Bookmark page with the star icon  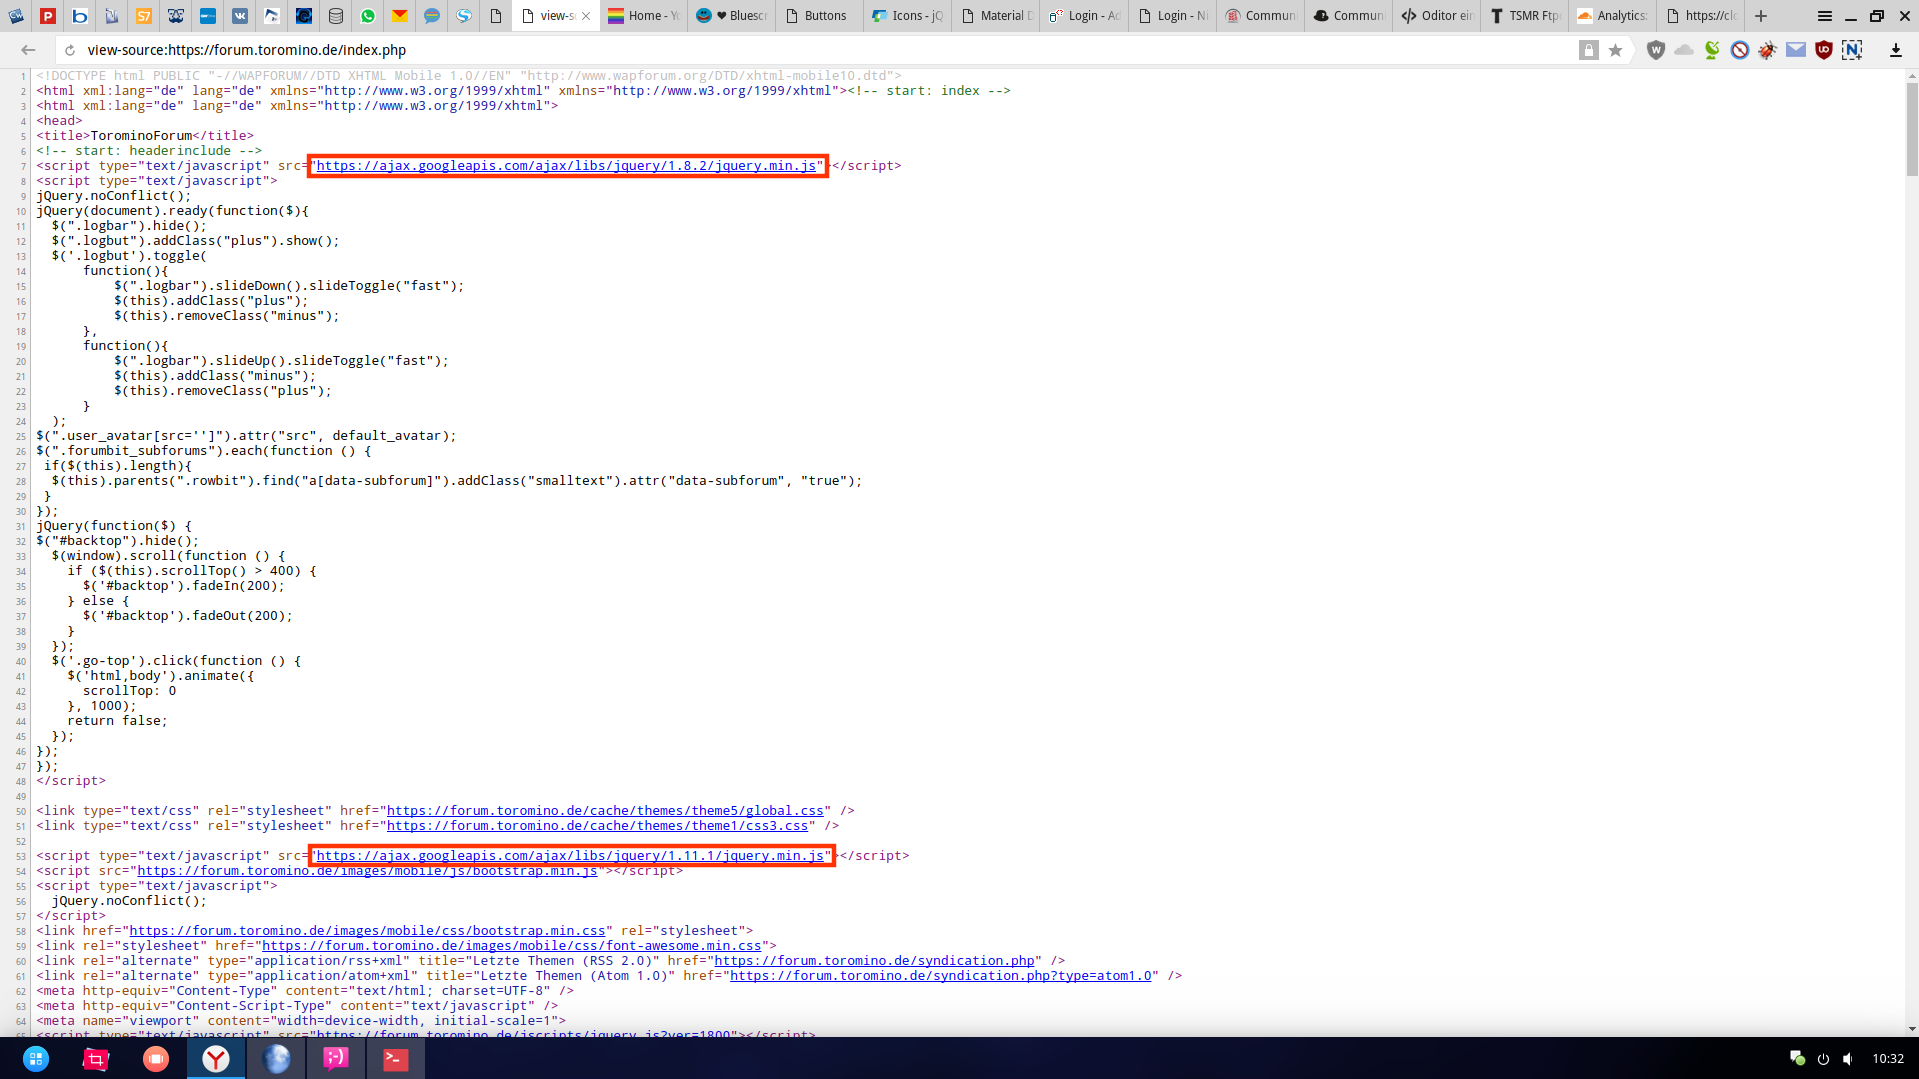pos(1615,50)
